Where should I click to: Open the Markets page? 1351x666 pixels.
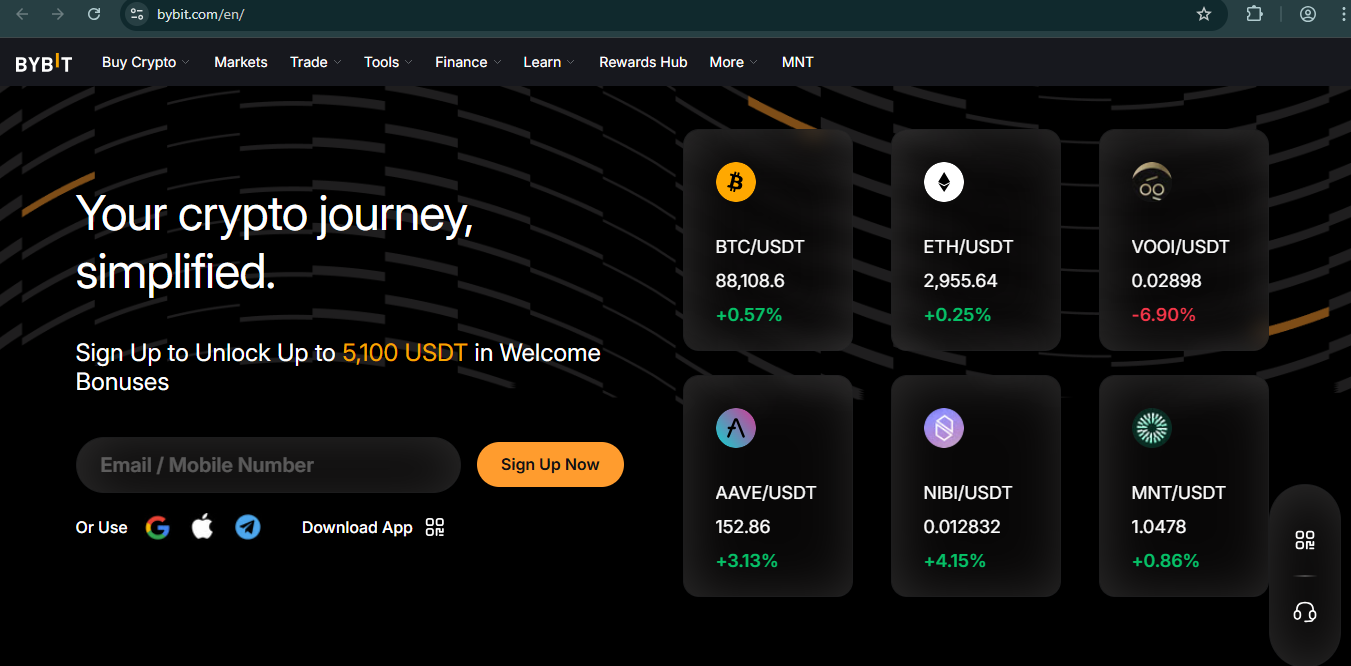pos(241,62)
